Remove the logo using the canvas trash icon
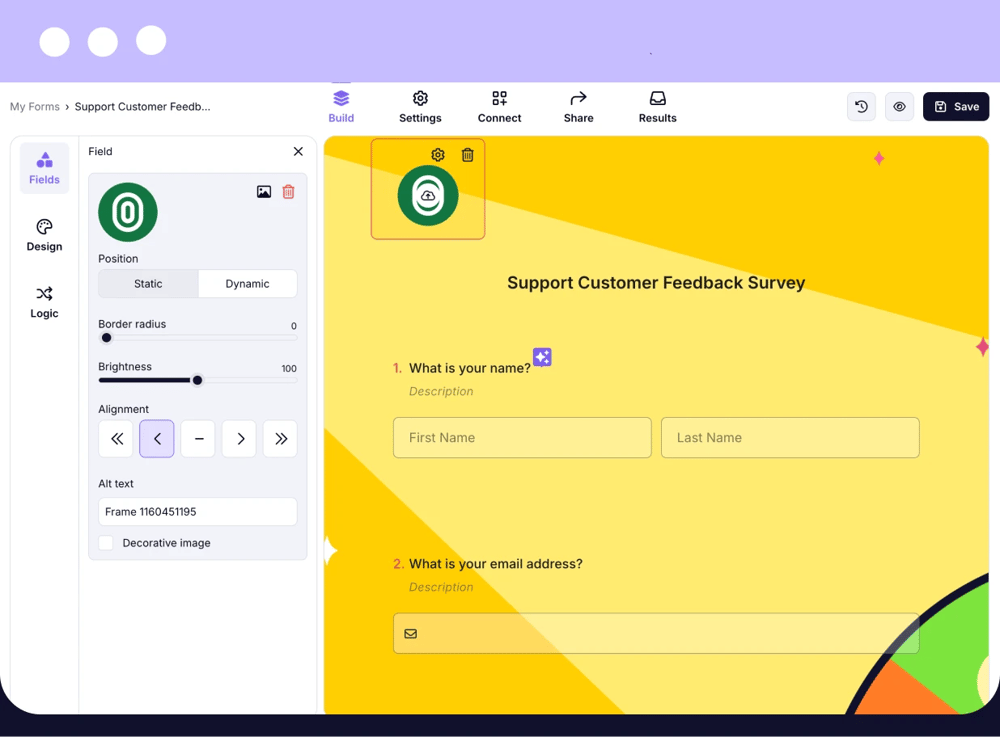 tap(467, 155)
